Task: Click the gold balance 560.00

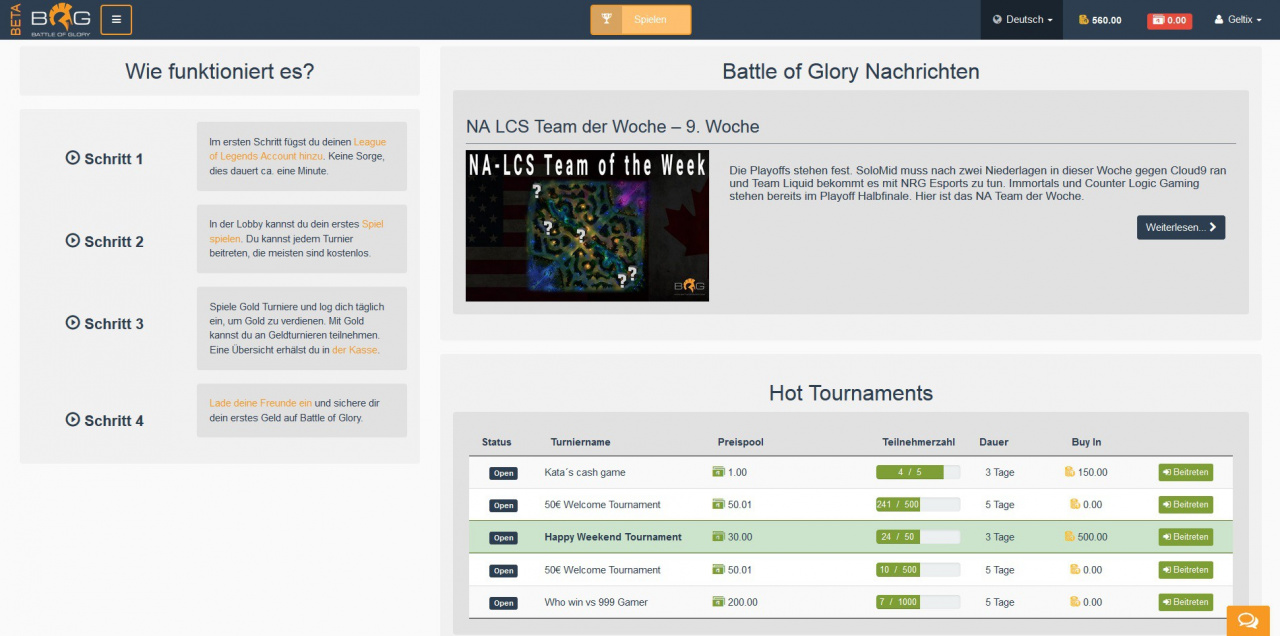Action: [1099, 20]
